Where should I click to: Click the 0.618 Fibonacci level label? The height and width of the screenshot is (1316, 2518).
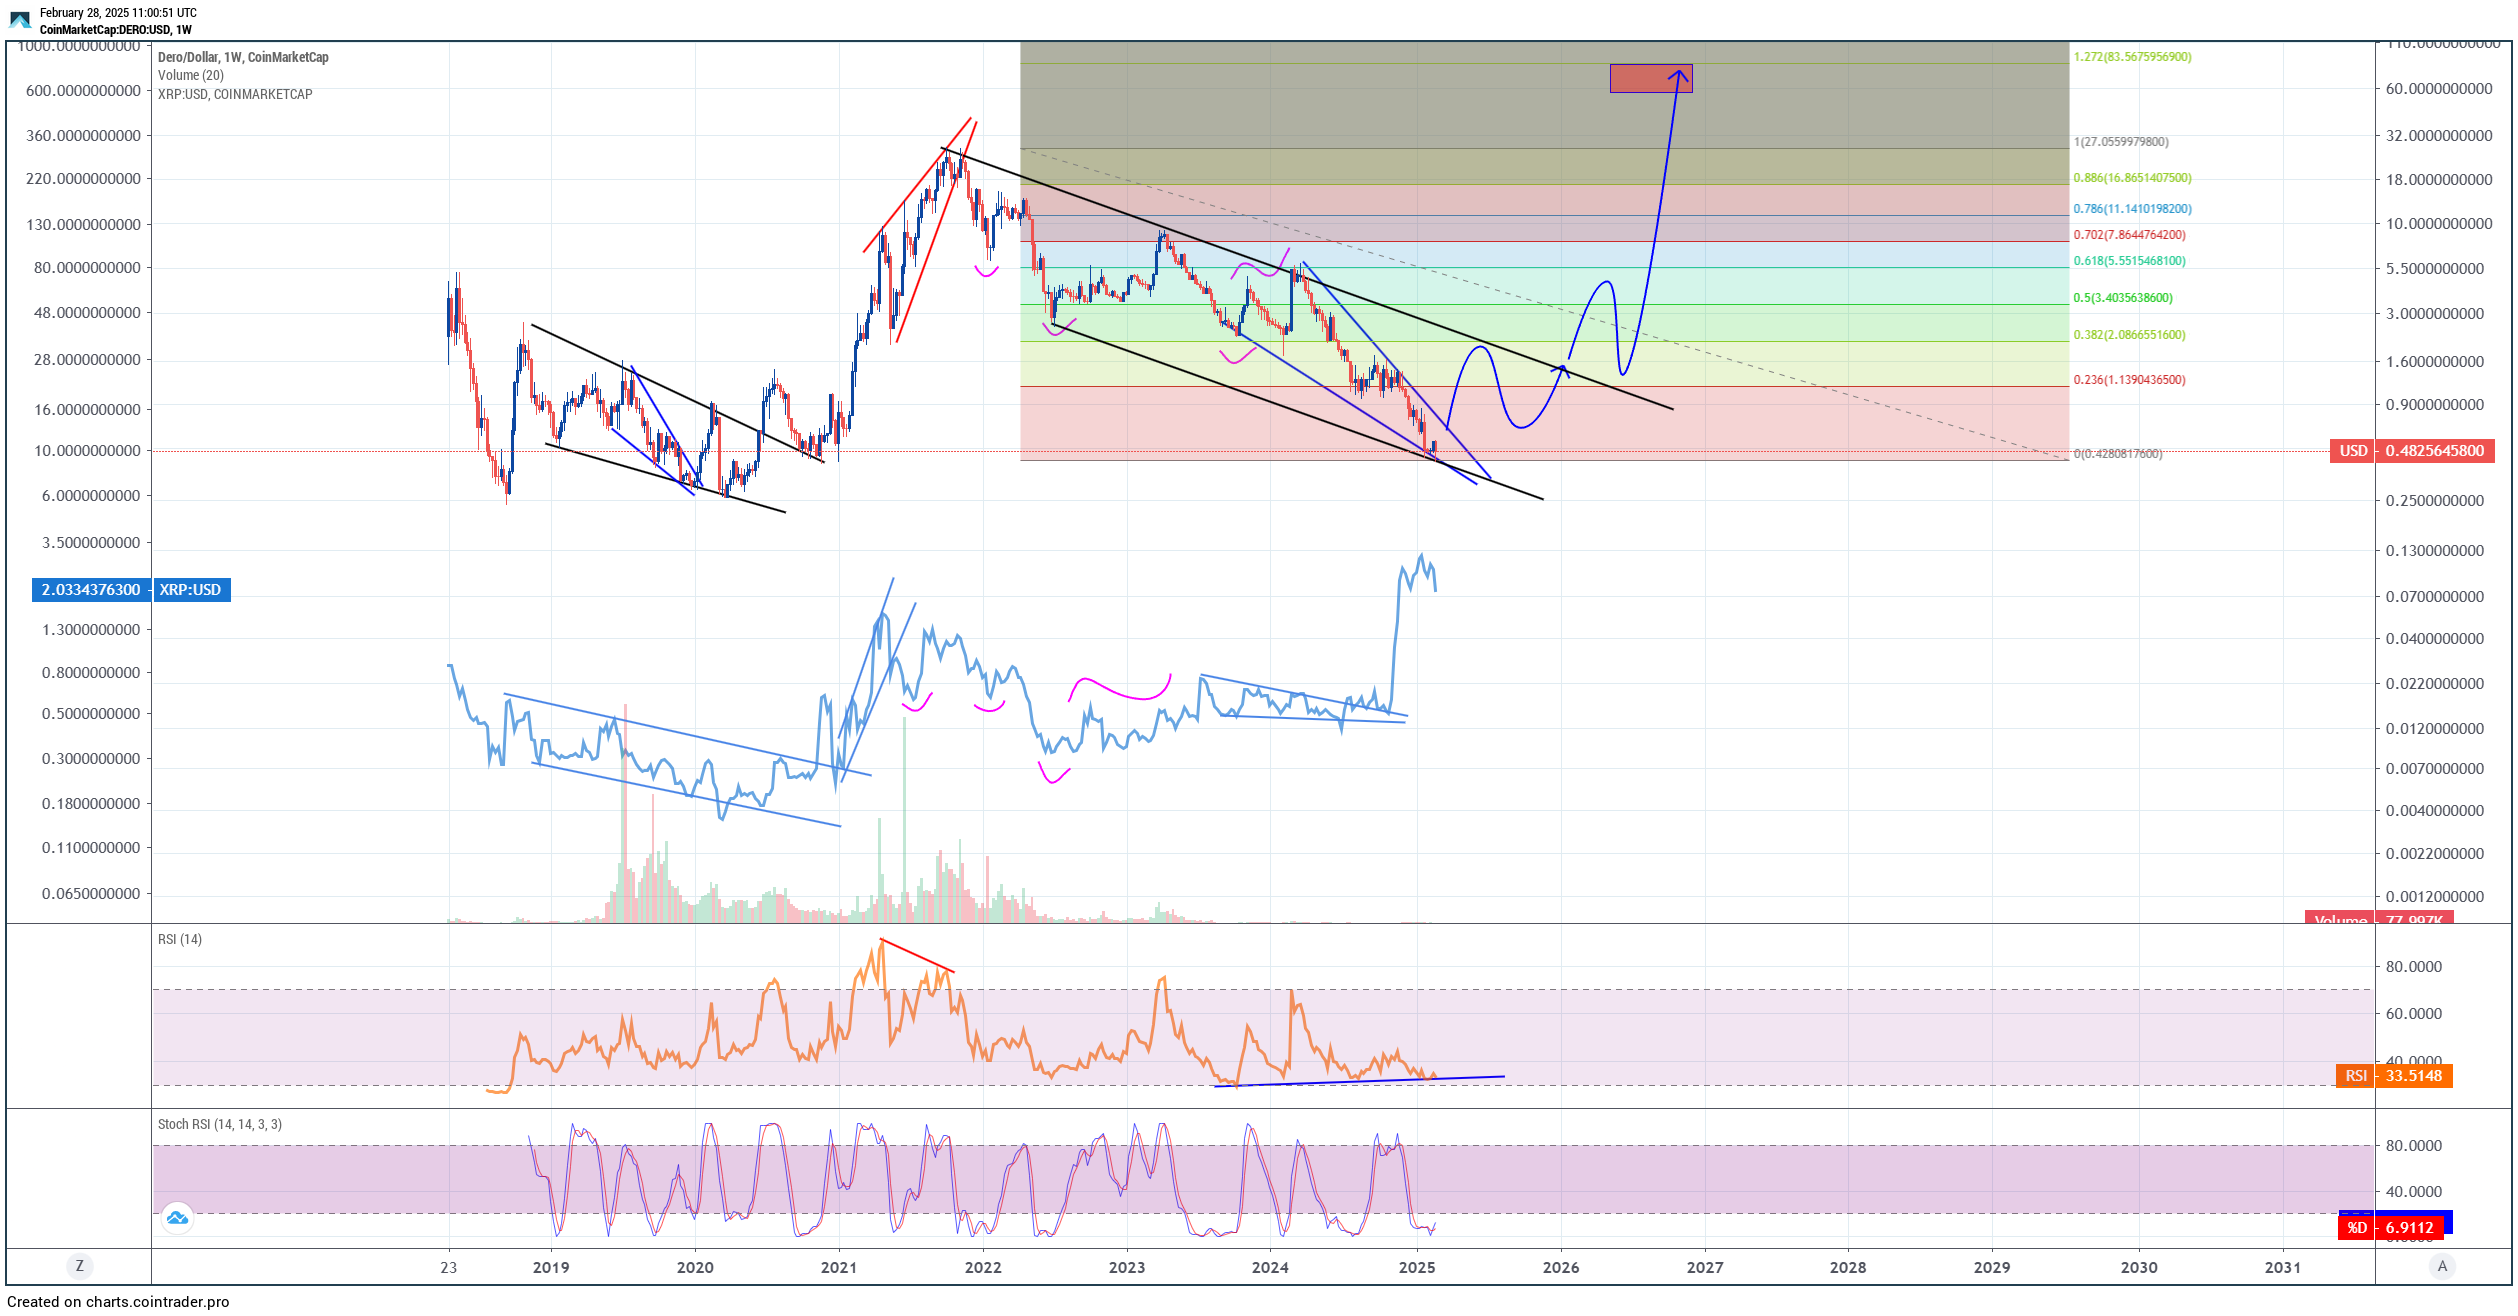(2129, 261)
